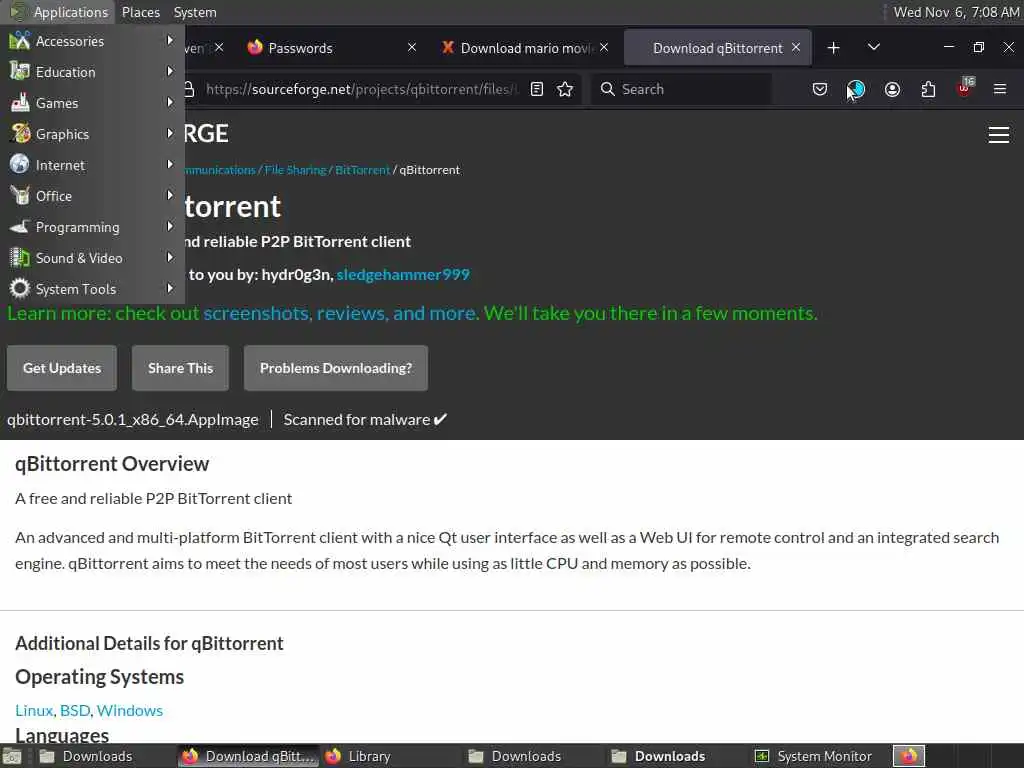
Task: Click the Firefox icon in the bottom-right panel
Action: click(x=908, y=756)
